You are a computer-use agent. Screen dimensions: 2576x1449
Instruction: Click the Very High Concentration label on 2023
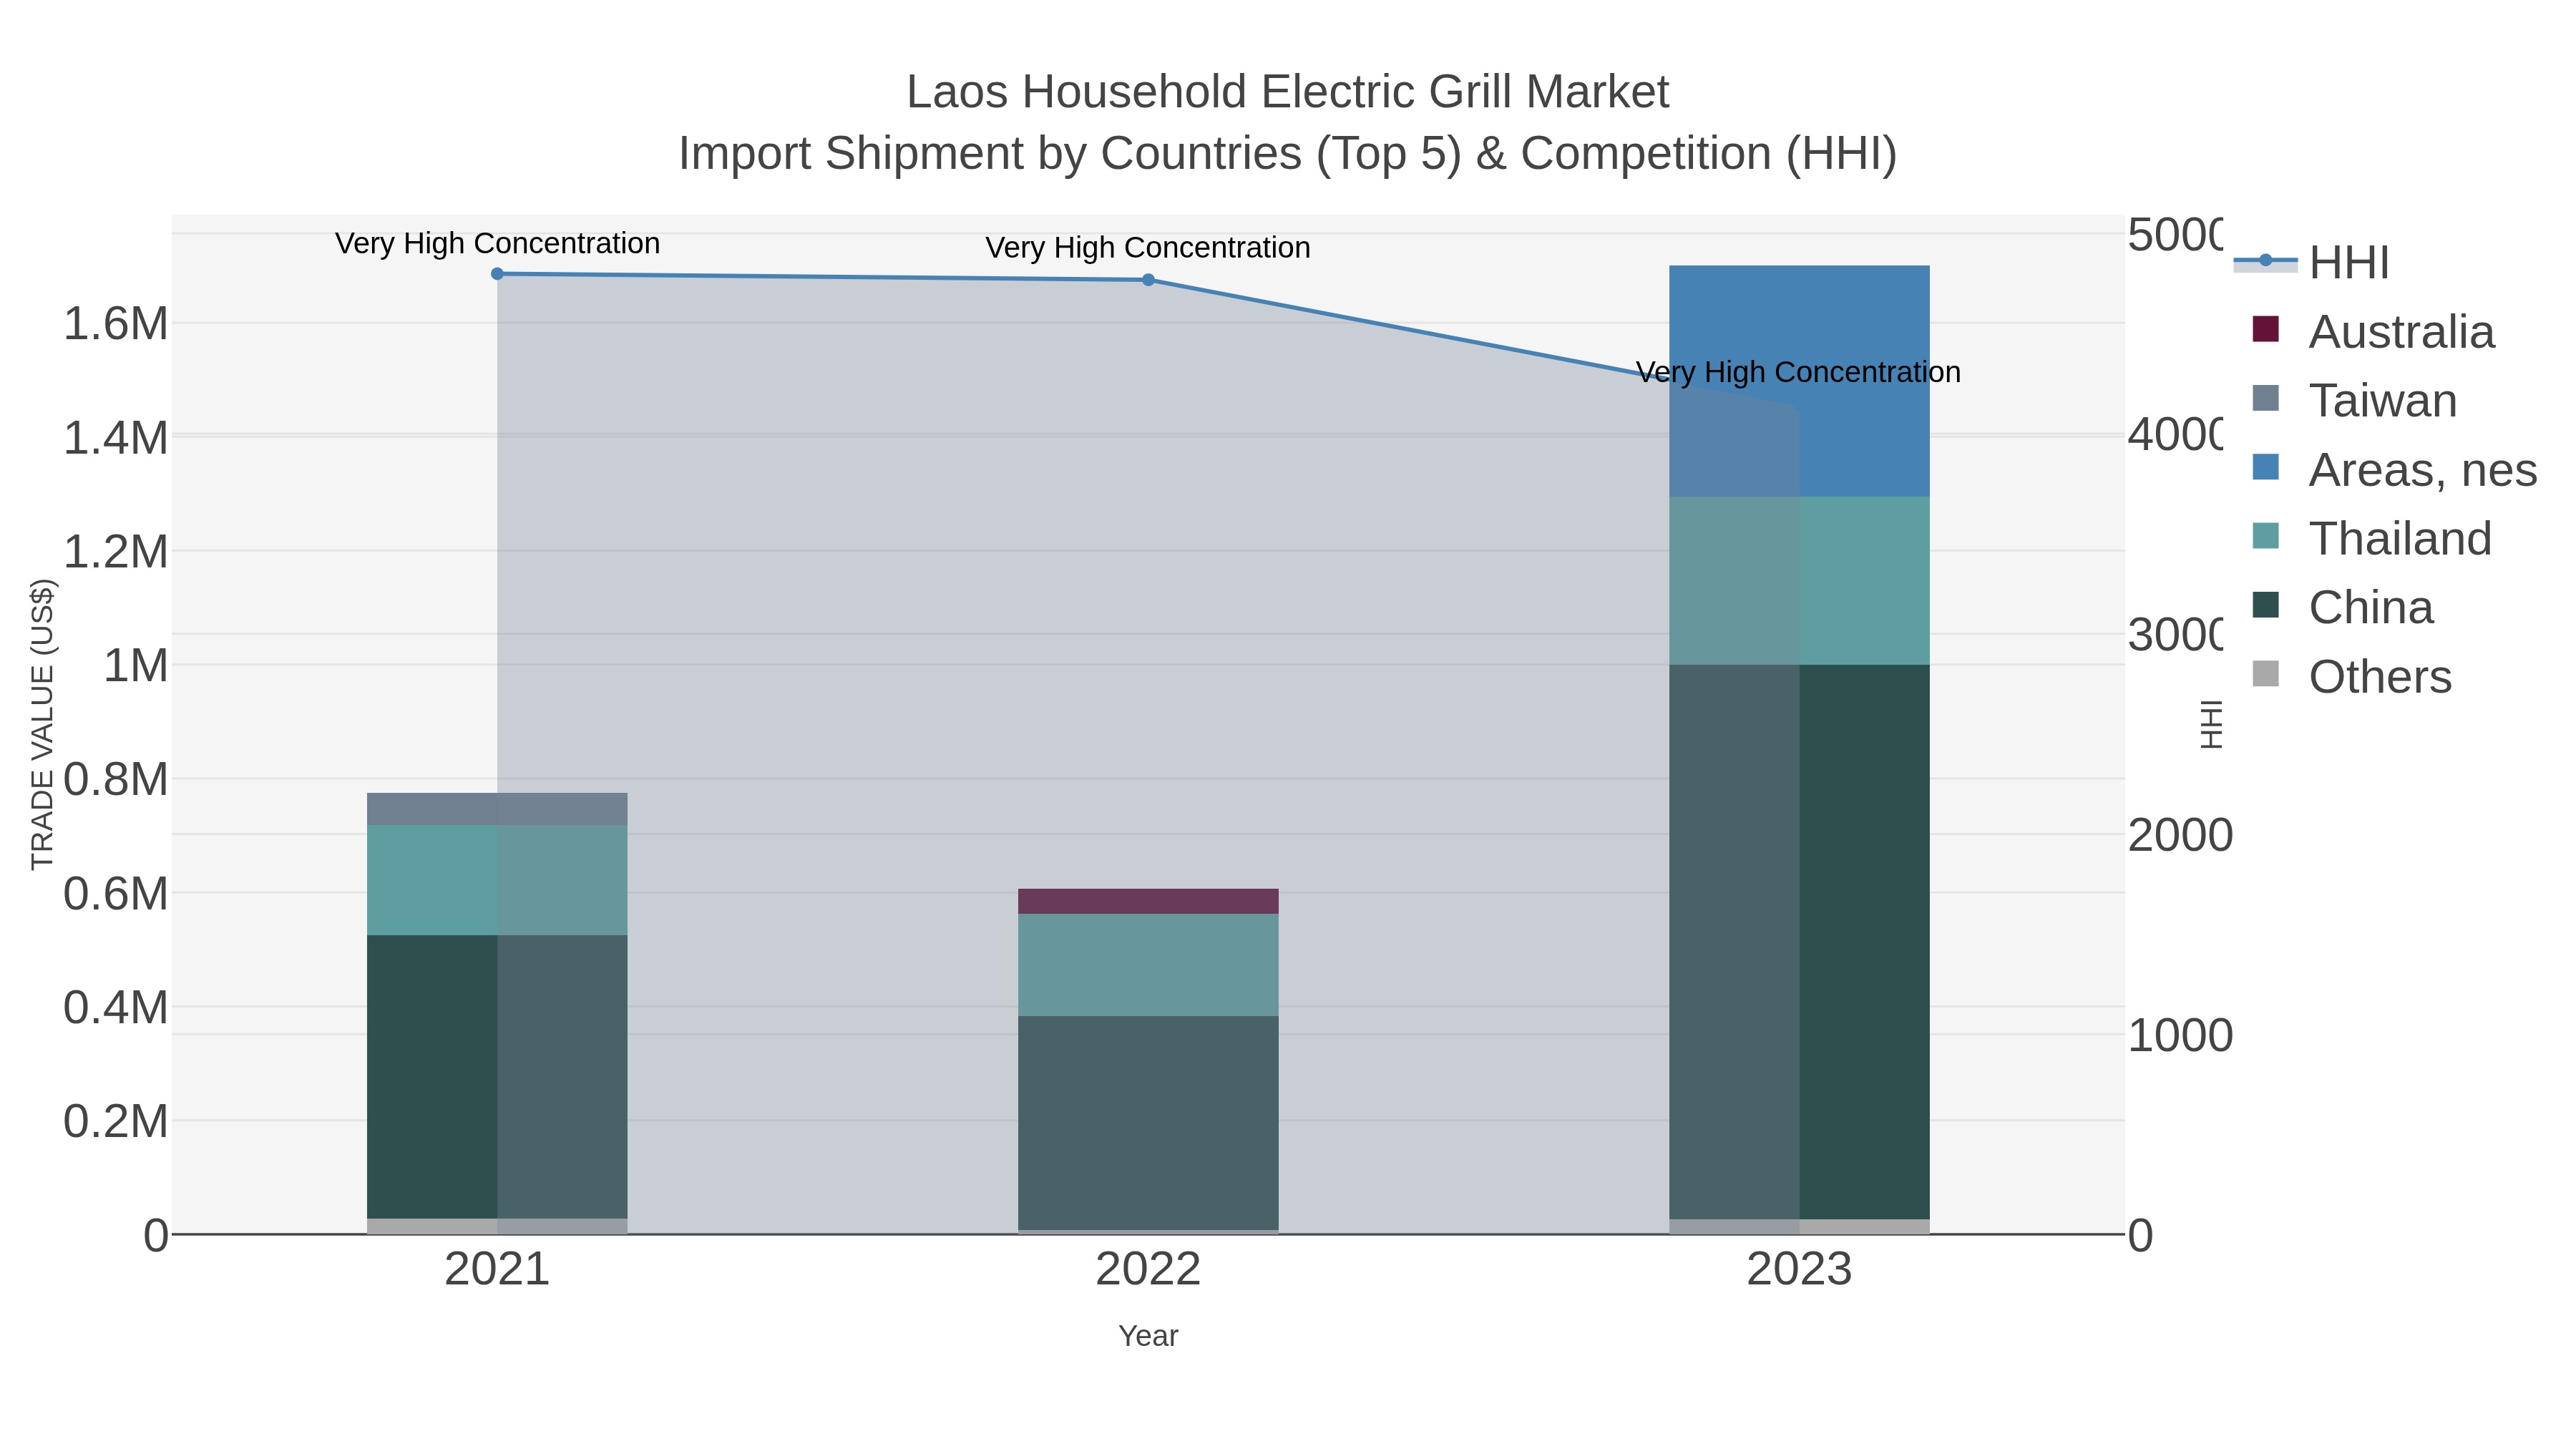tap(1798, 372)
